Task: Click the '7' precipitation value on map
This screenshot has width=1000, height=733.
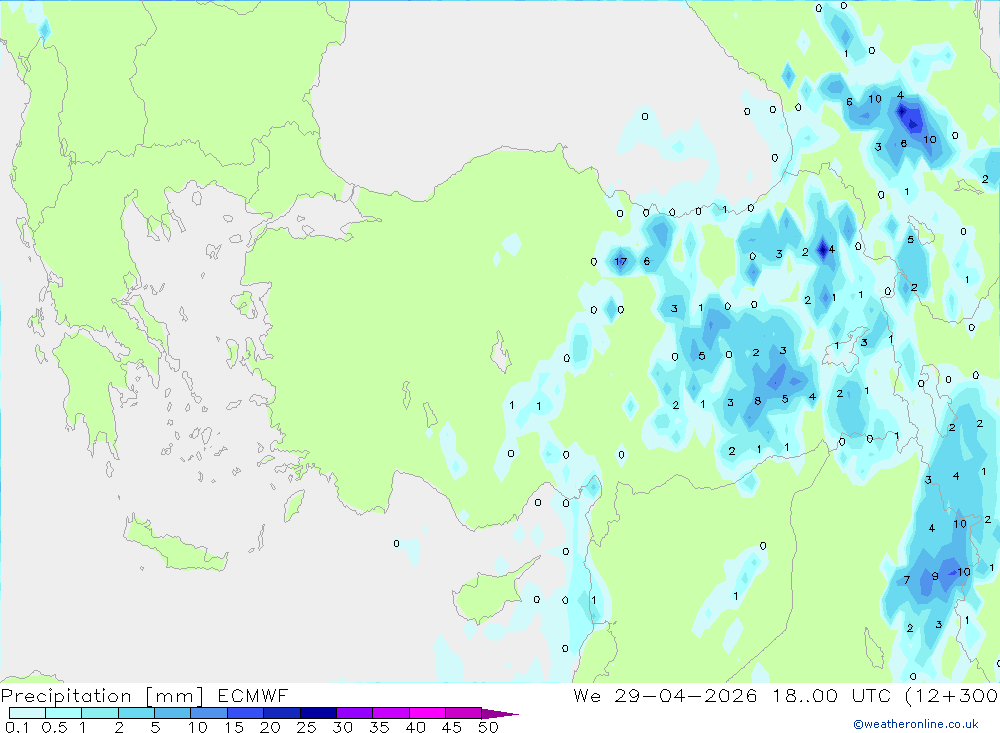Action: pyautogui.click(x=907, y=580)
